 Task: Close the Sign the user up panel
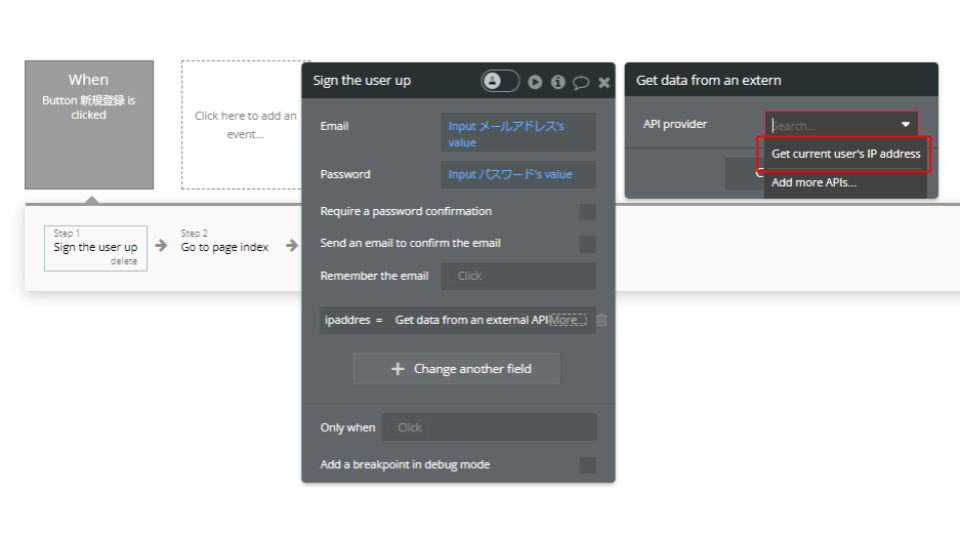click(x=604, y=82)
